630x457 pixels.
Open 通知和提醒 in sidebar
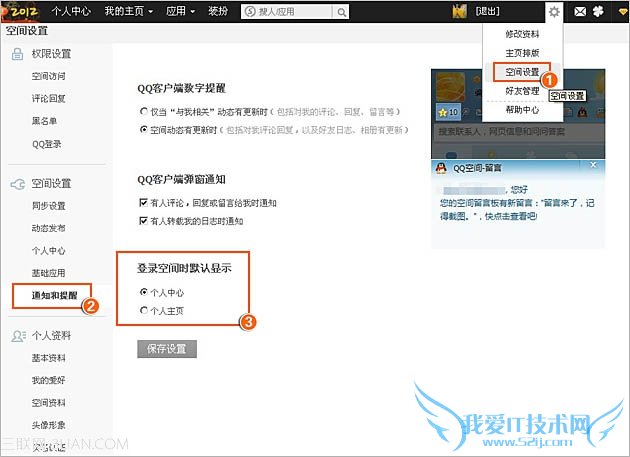54,295
